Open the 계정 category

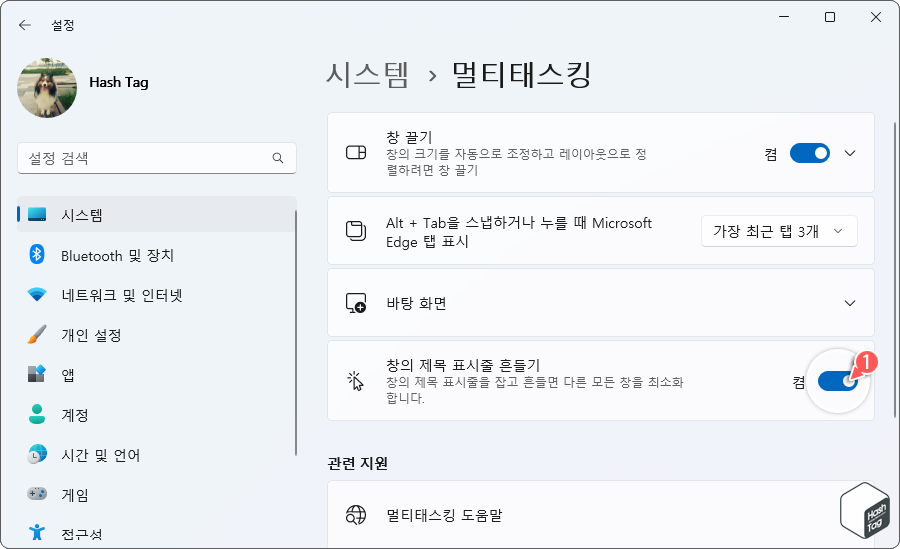[157, 415]
